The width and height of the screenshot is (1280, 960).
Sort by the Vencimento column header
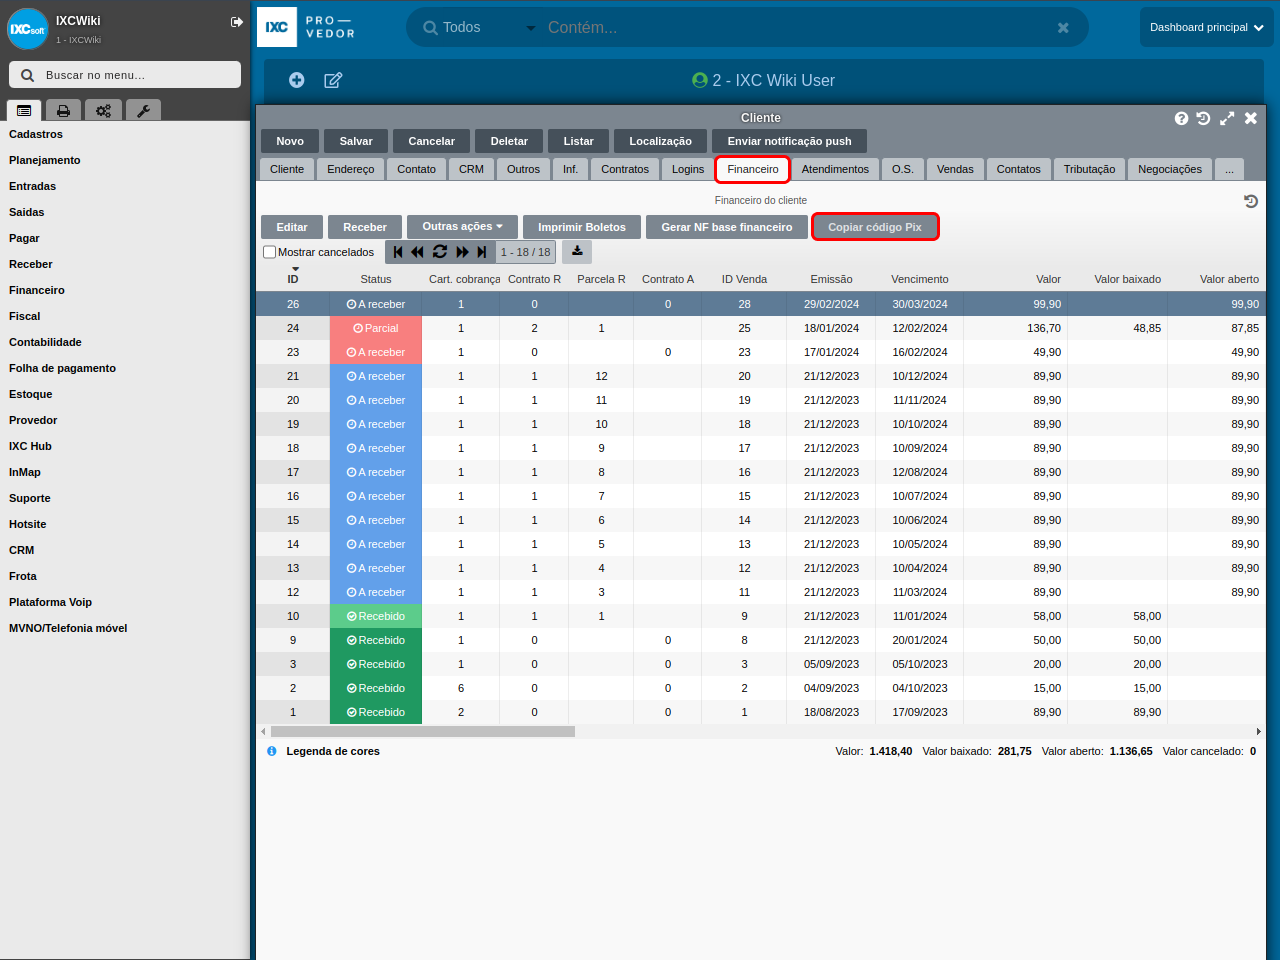[x=920, y=279]
